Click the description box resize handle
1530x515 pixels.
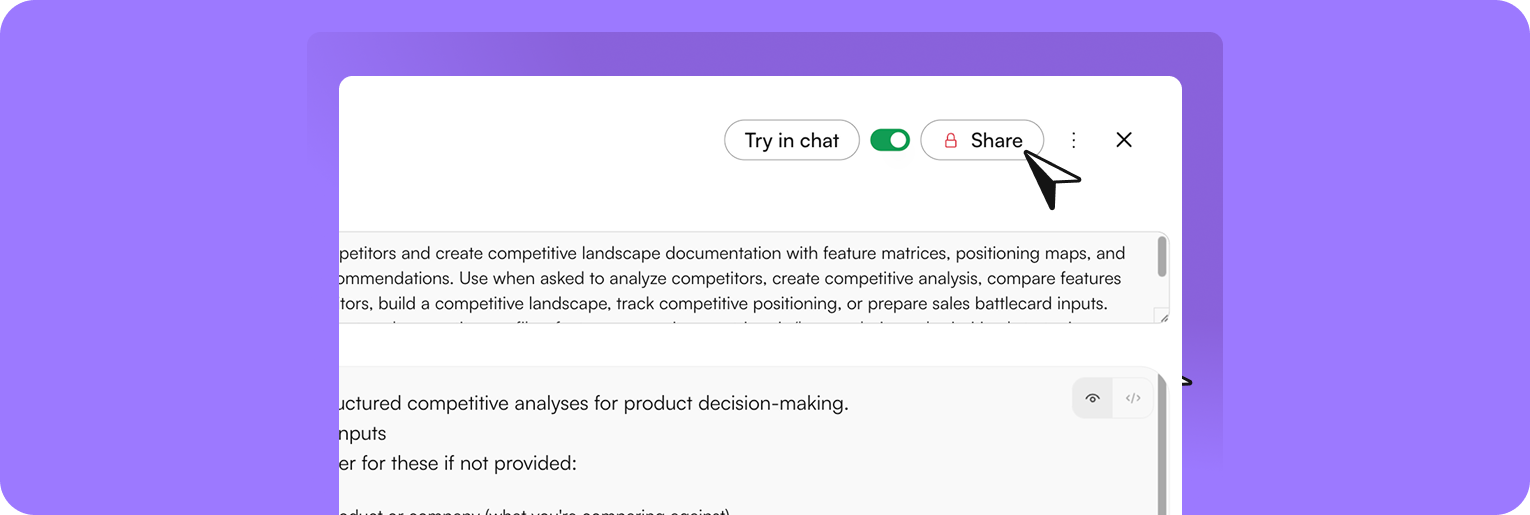(x=1160, y=316)
